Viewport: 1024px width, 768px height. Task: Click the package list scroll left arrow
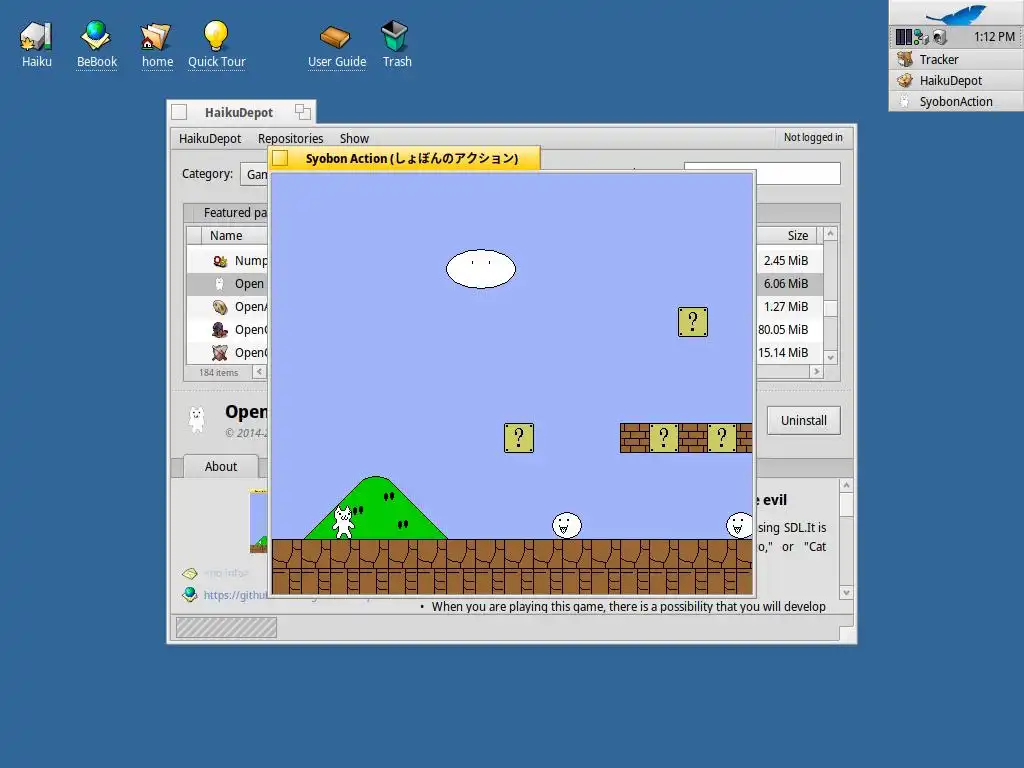pos(259,372)
